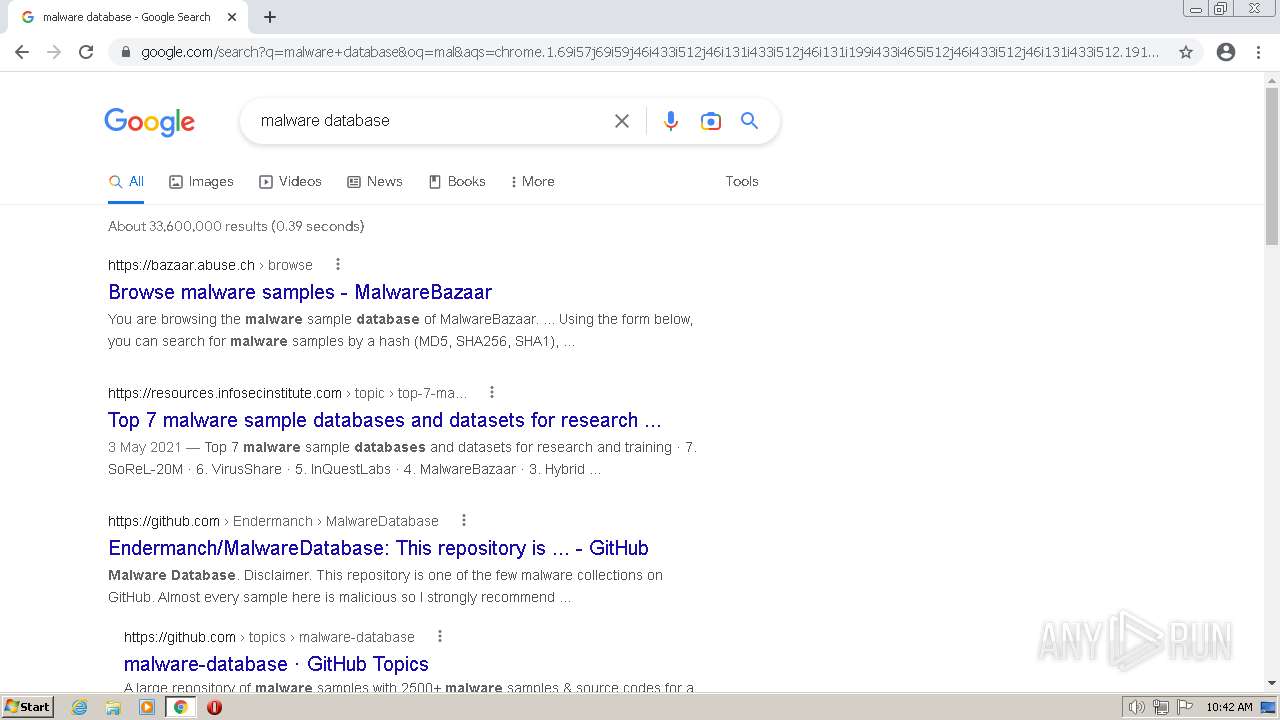Switch to Books results tab
This screenshot has width=1280, height=720.
(457, 181)
